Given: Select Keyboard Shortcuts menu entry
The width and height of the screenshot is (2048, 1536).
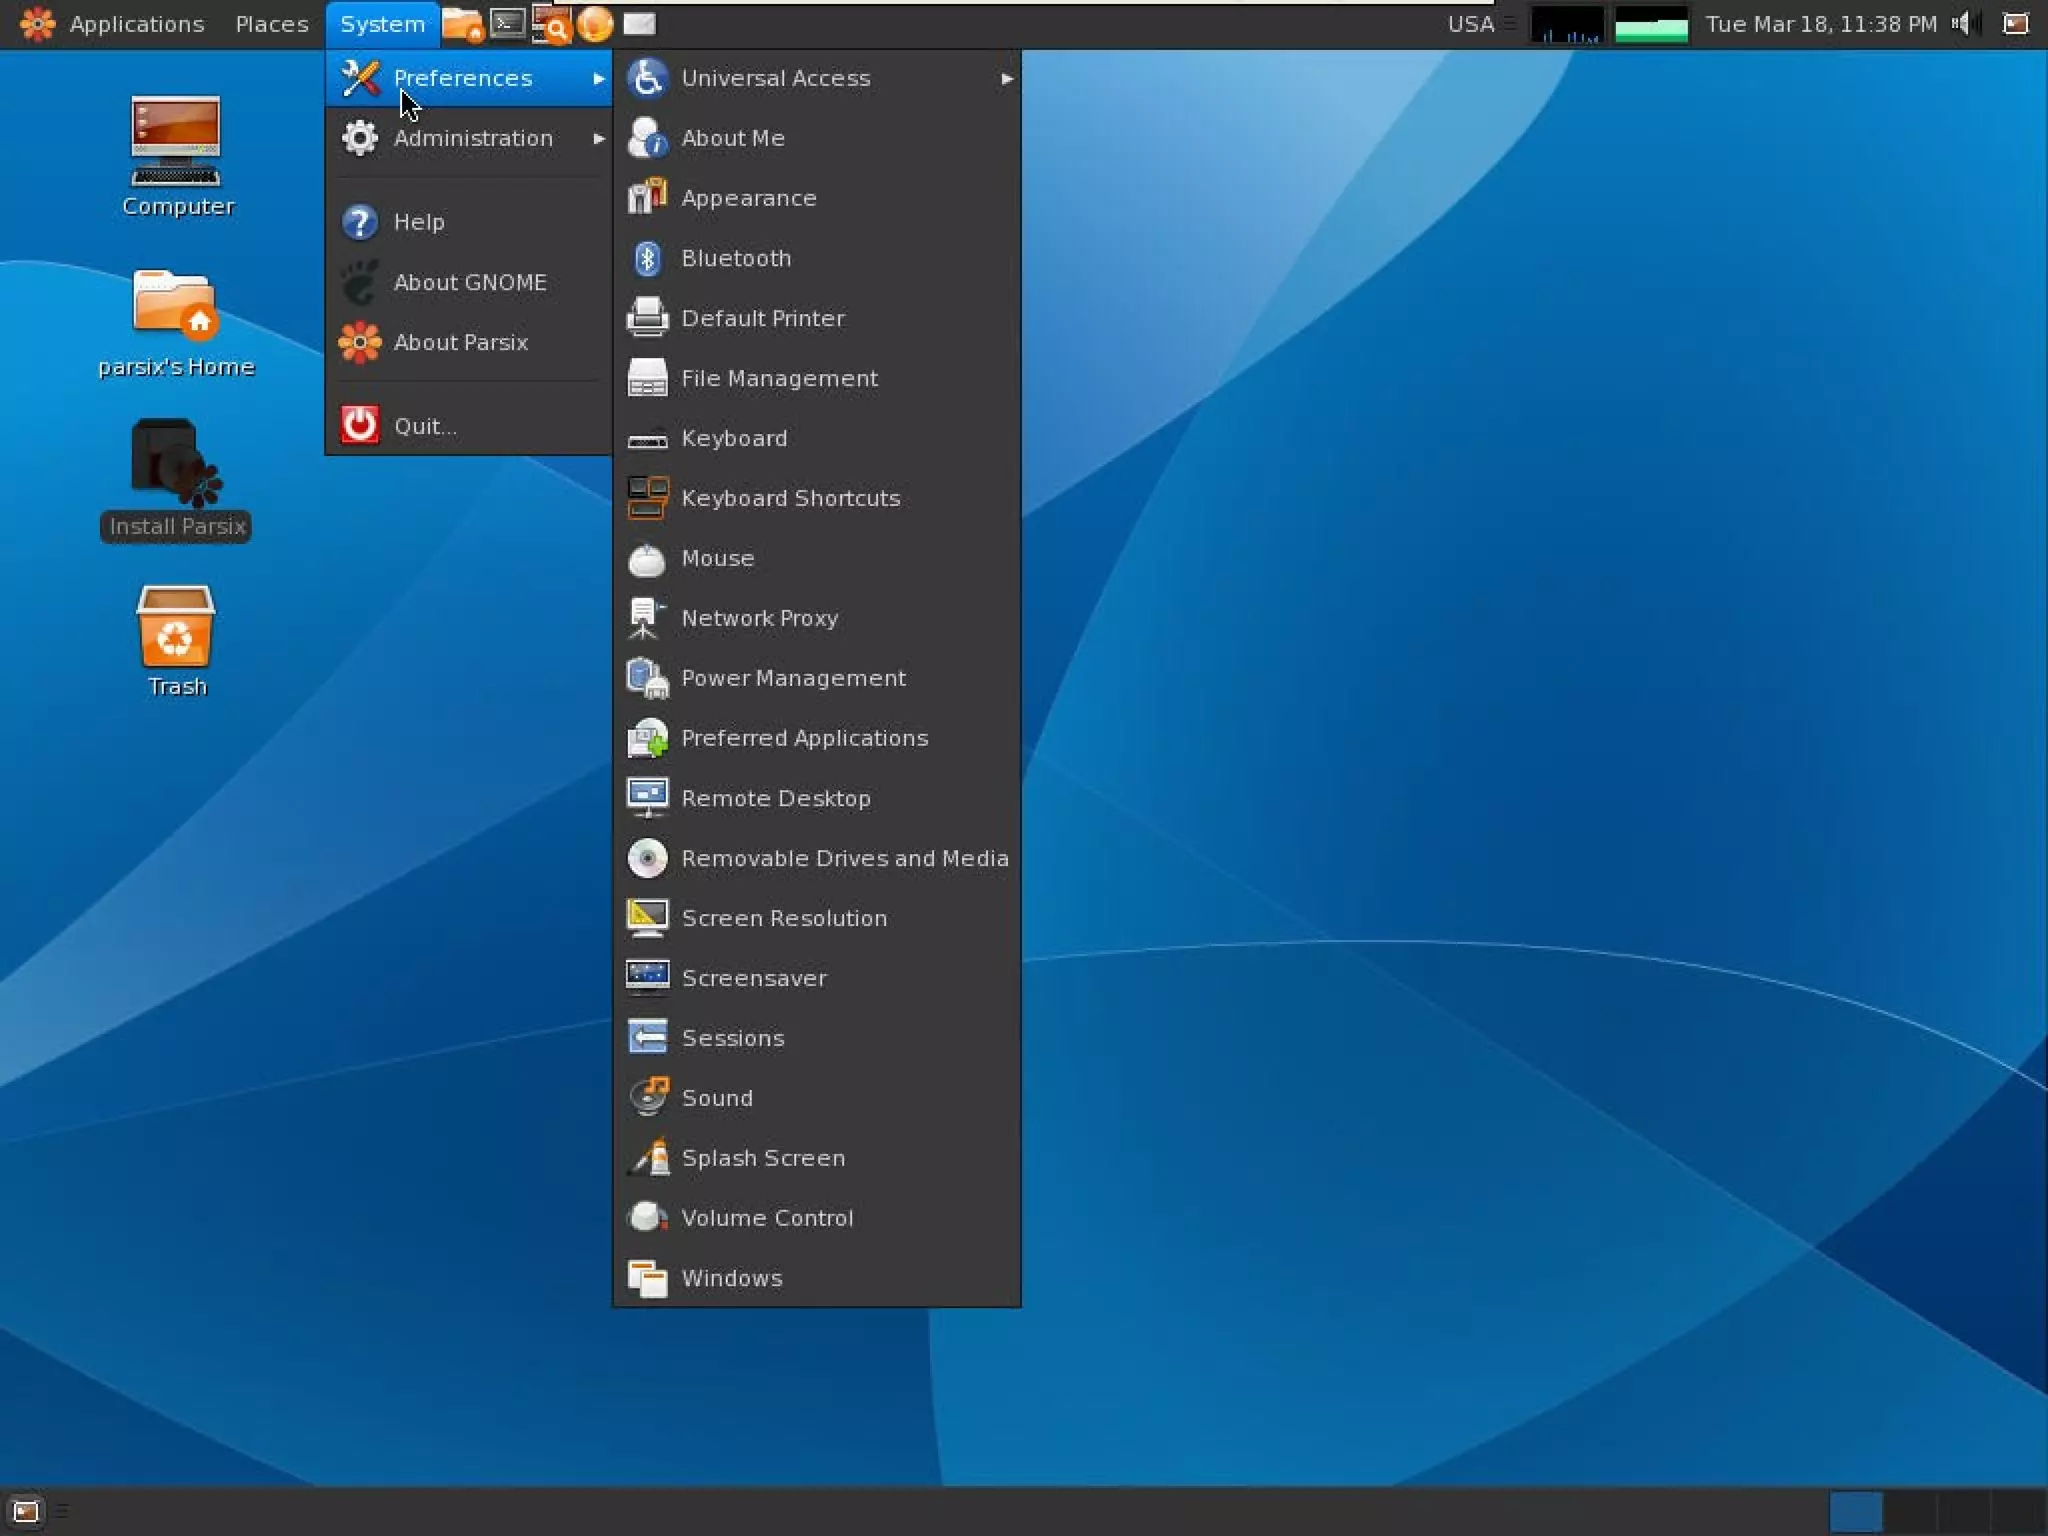Looking at the screenshot, I should (x=790, y=498).
